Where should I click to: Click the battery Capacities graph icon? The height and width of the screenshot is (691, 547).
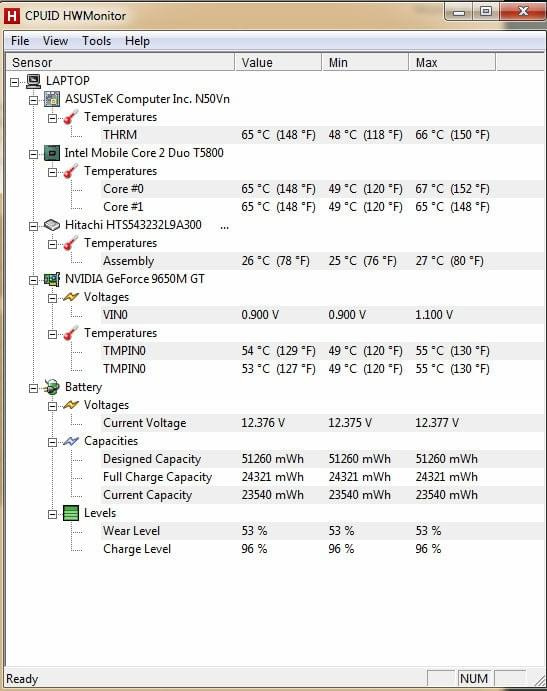[71, 441]
